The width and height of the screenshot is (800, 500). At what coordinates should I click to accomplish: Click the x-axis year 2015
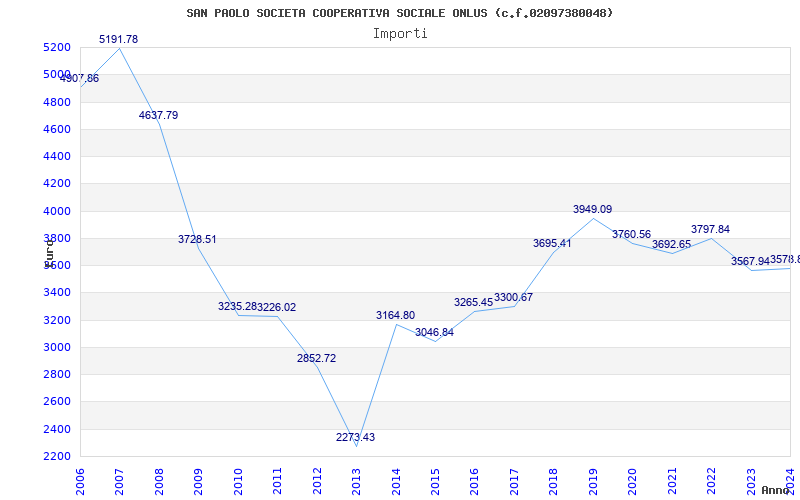pos(435,482)
